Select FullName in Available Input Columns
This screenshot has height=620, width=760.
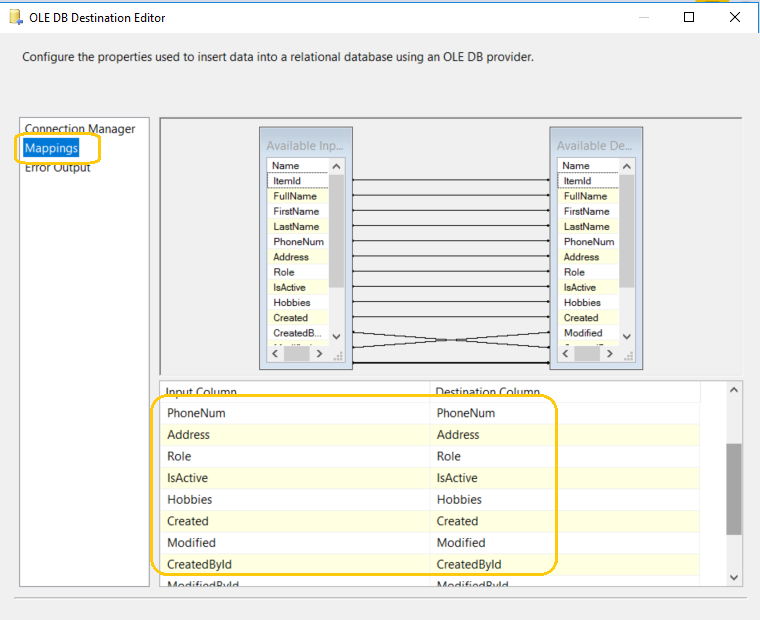pyautogui.click(x=298, y=196)
